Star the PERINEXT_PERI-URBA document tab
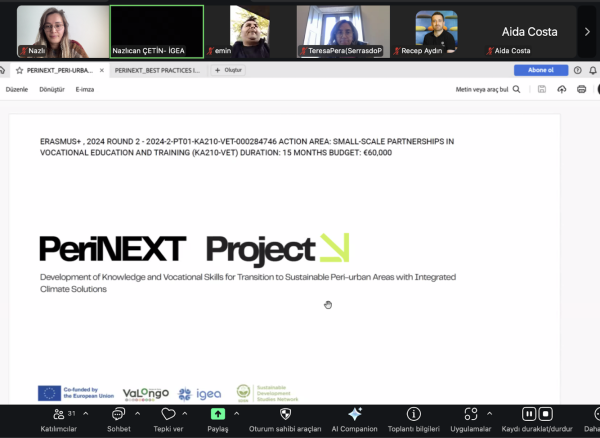600x438 pixels. click(19, 71)
